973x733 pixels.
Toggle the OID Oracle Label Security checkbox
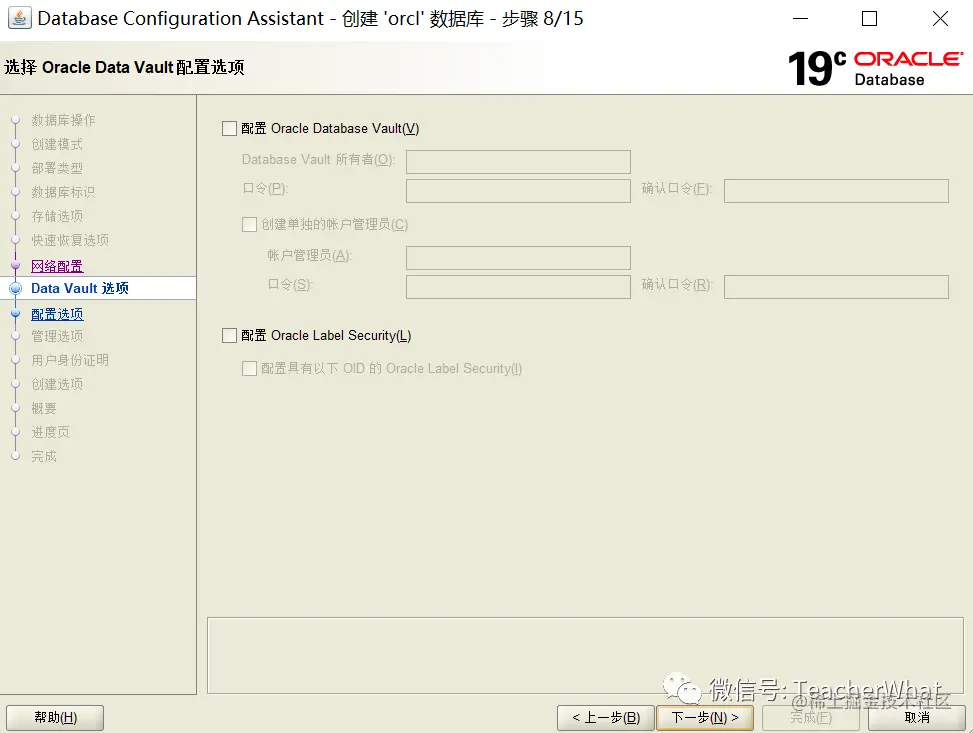pyautogui.click(x=249, y=369)
